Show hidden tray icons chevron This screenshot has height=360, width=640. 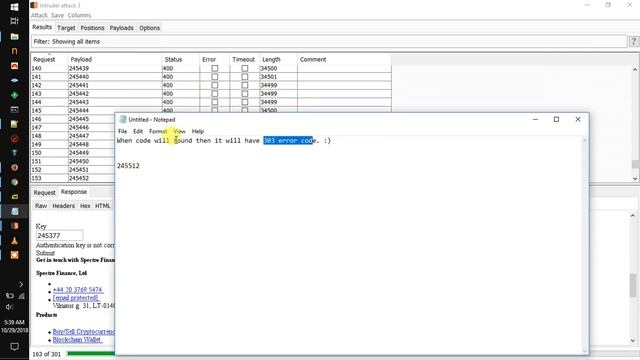[21, 284]
